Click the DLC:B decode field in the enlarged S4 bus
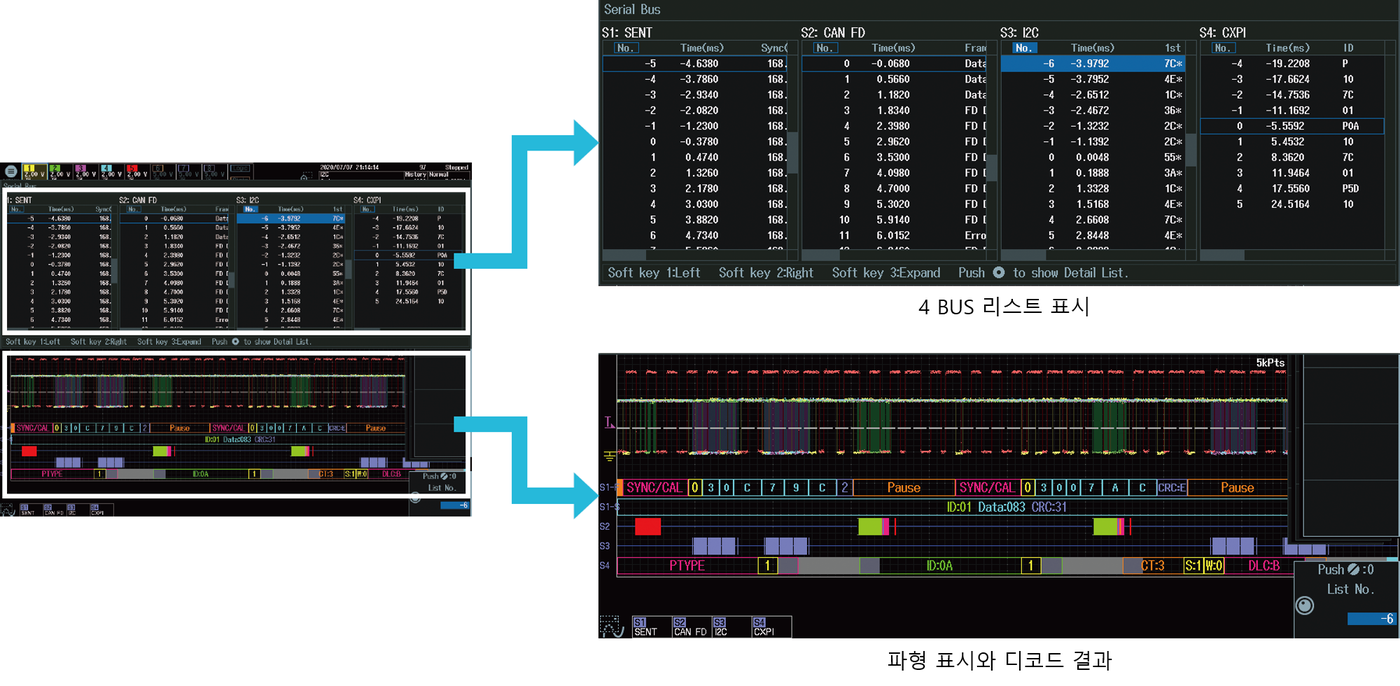This screenshot has width=1400, height=686. [x=1265, y=566]
